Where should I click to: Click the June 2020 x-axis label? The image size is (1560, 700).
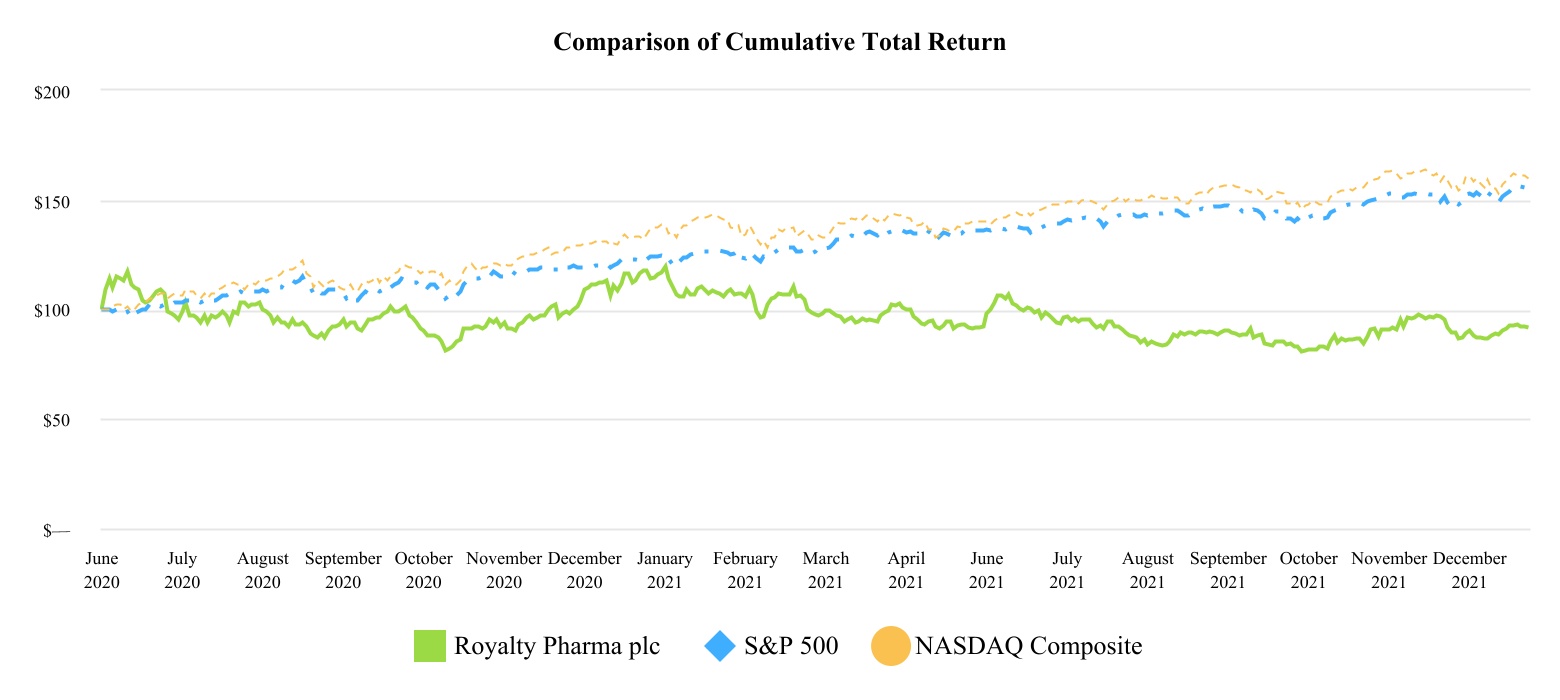click(102, 570)
